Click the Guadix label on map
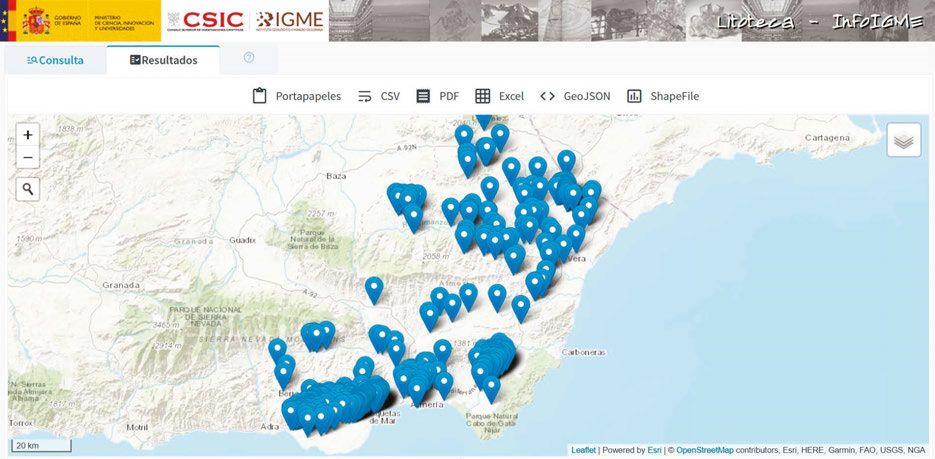 243,240
